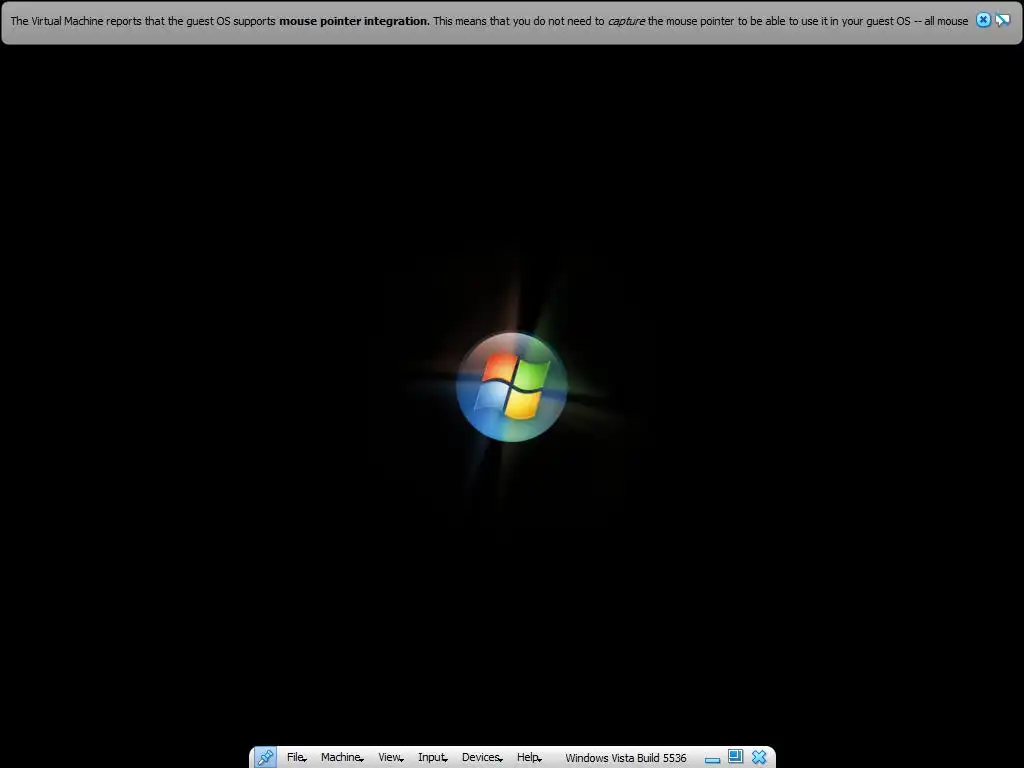Open the Machine menu
The image size is (1024, 768).
(342, 757)
